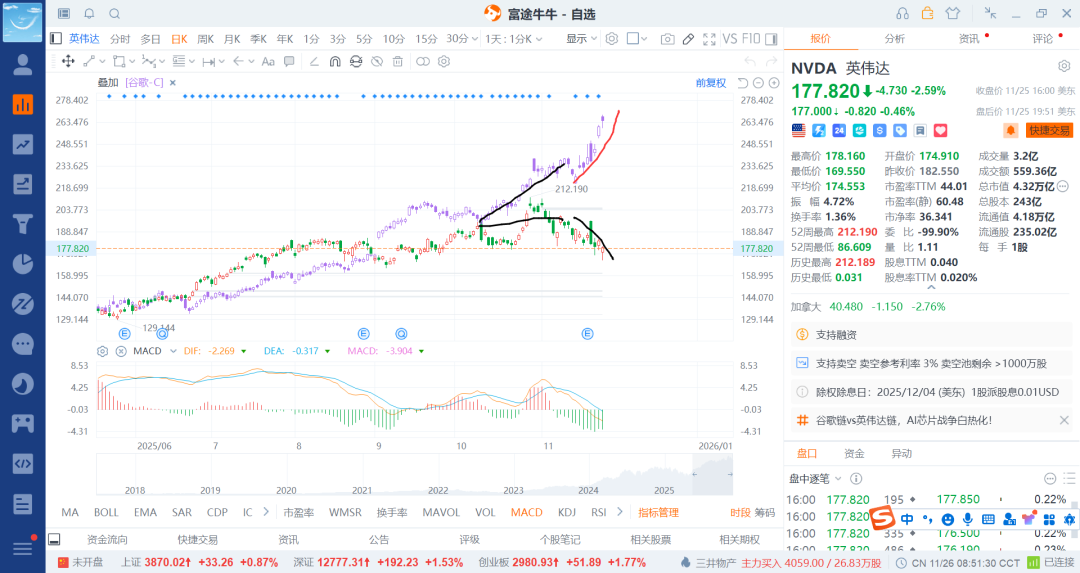Toggle the right quote side panel
This screenshot has width=1080, height=573.
(x=771, y=39)
